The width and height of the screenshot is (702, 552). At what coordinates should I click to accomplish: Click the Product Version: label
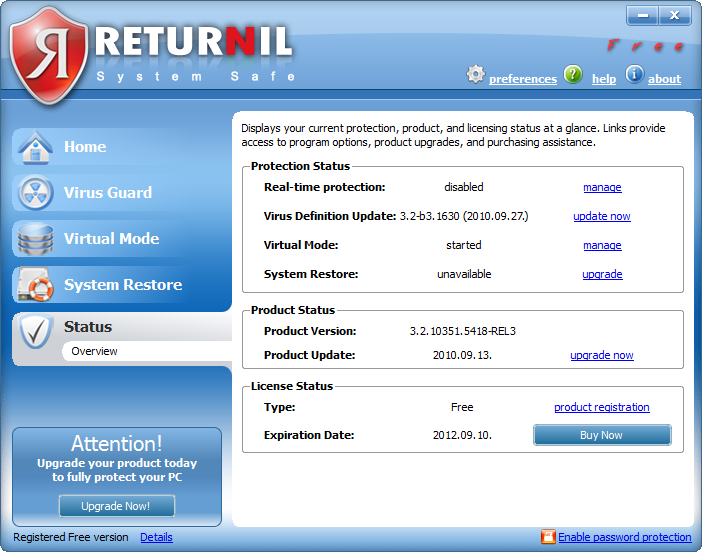click(310, 331)
